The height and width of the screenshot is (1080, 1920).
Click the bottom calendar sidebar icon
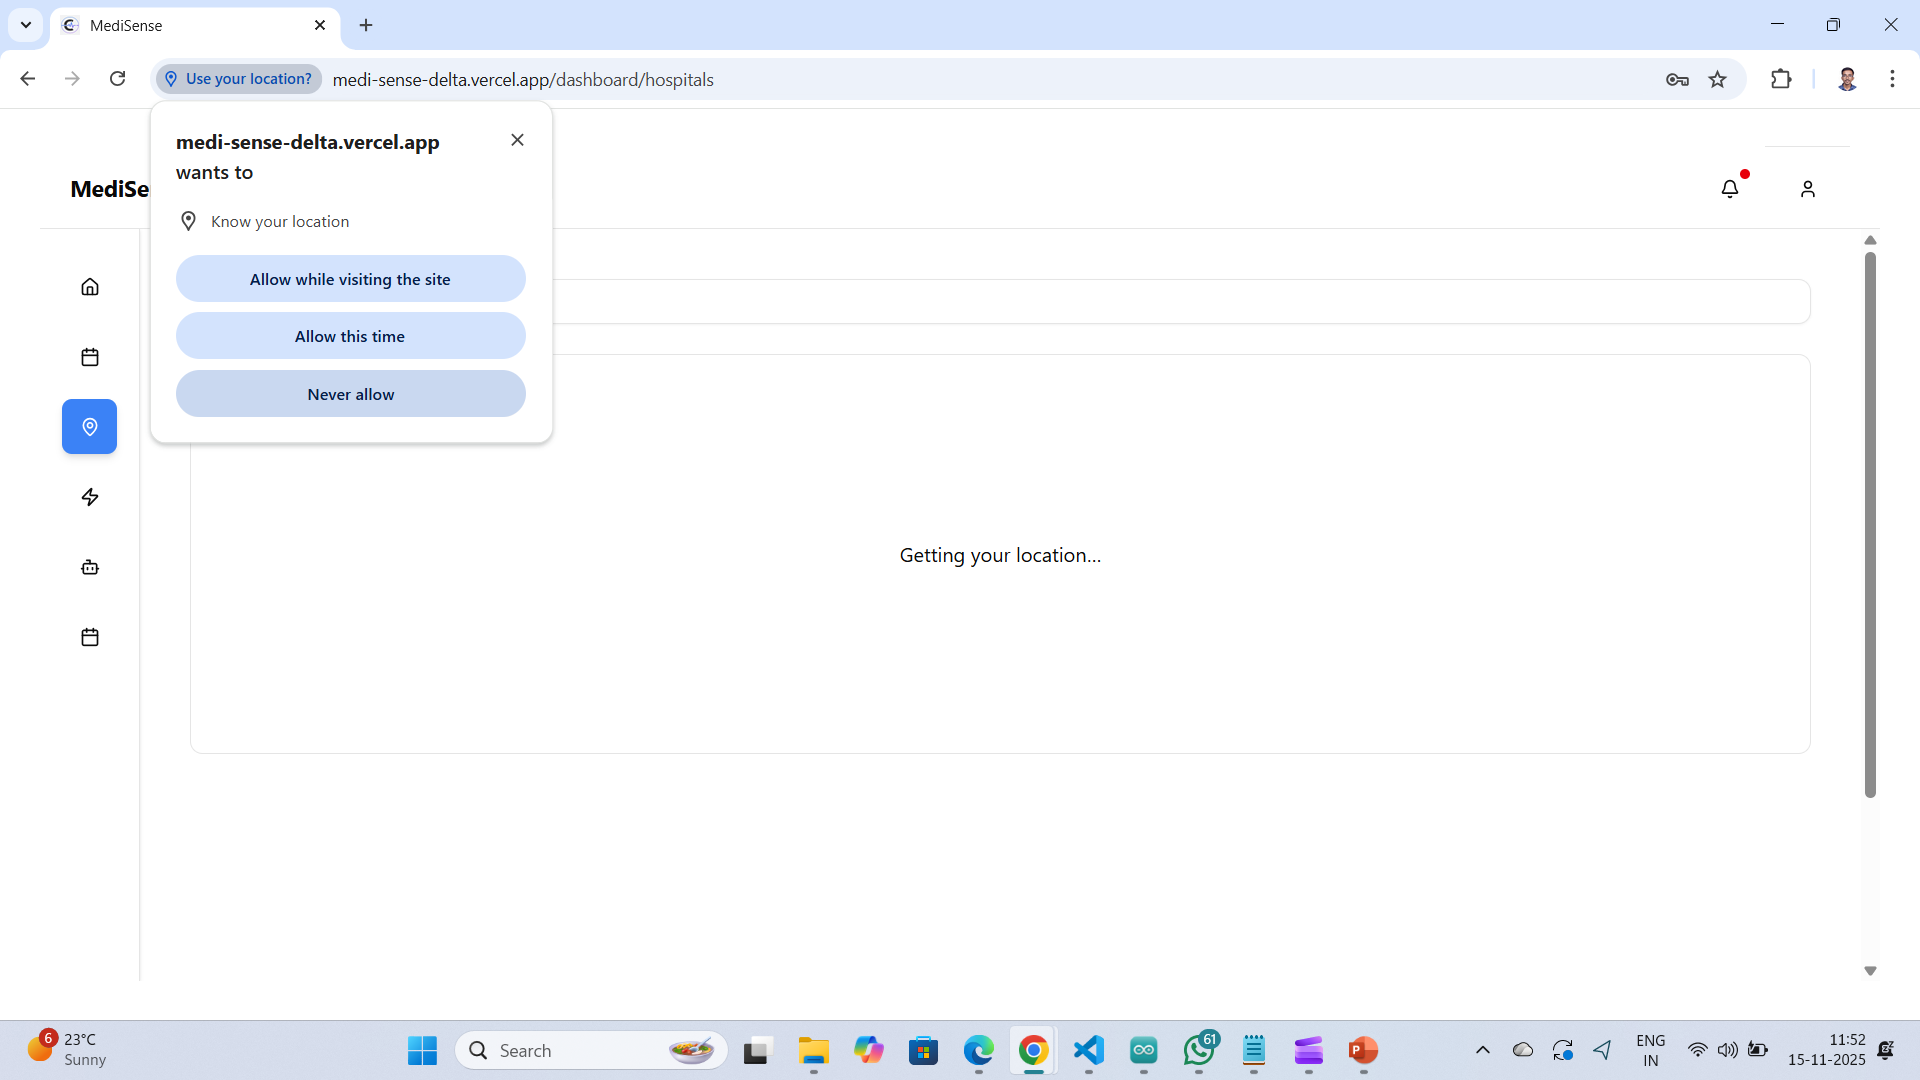pyautogui.click(x=90, y=637)
